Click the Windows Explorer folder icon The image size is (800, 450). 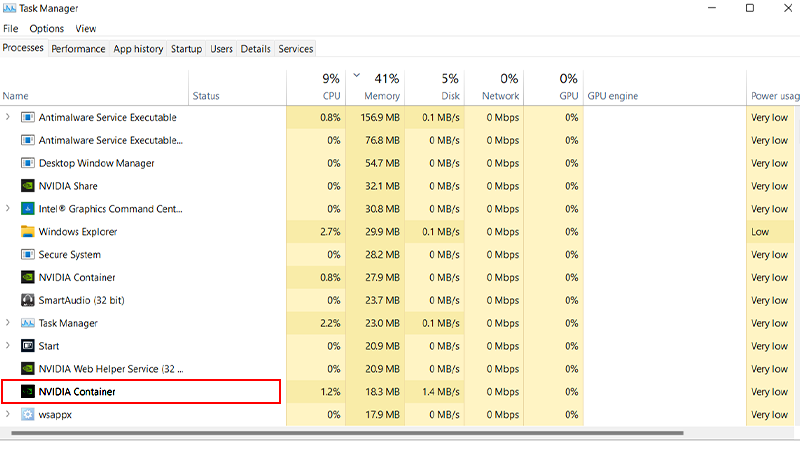[28, 232]
